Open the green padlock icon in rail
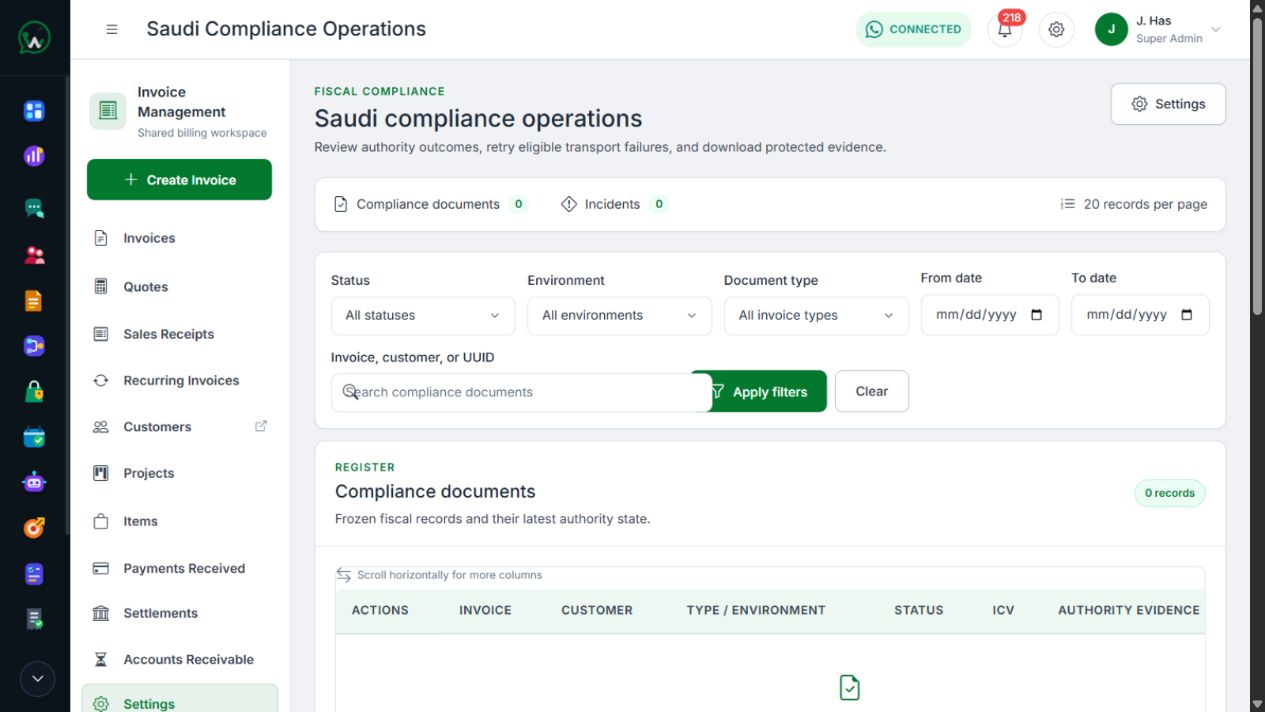Viewport: 1265px width, 712px height. [34, 391]
